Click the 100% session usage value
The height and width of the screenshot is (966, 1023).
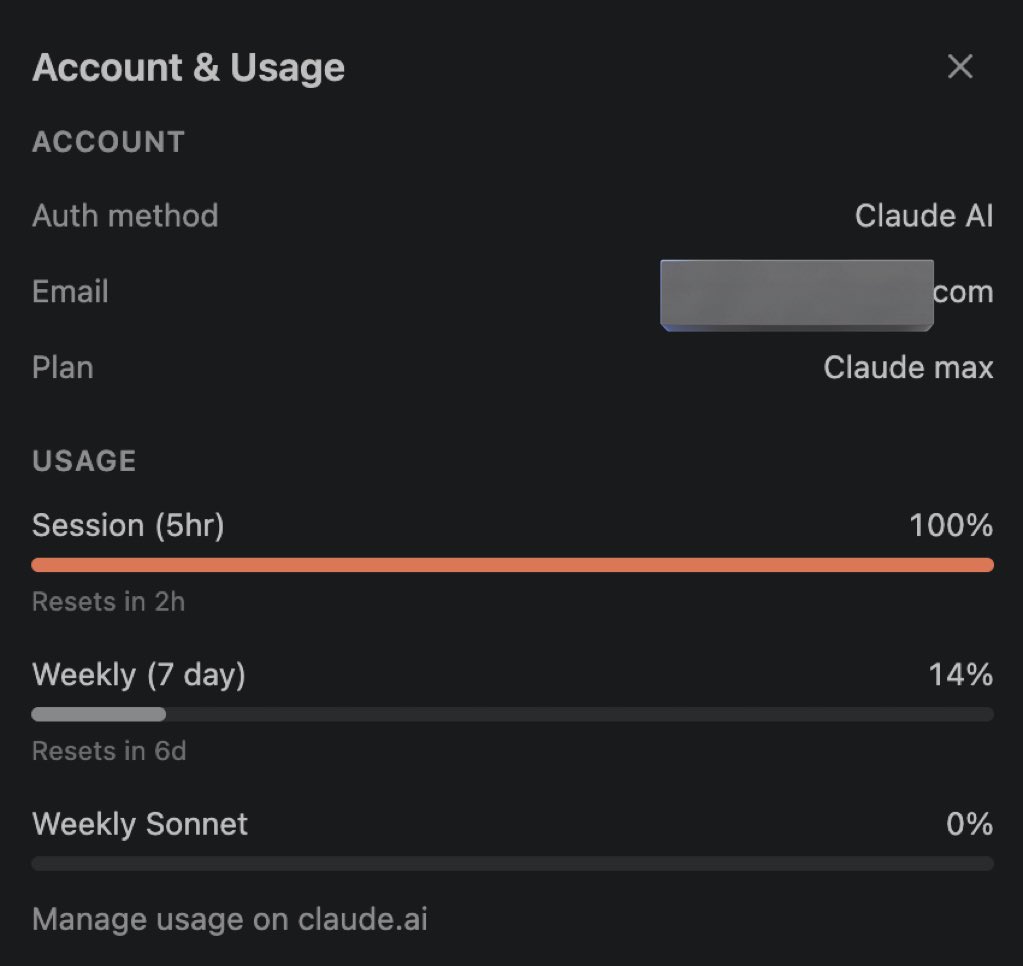[x=950, y=525]
